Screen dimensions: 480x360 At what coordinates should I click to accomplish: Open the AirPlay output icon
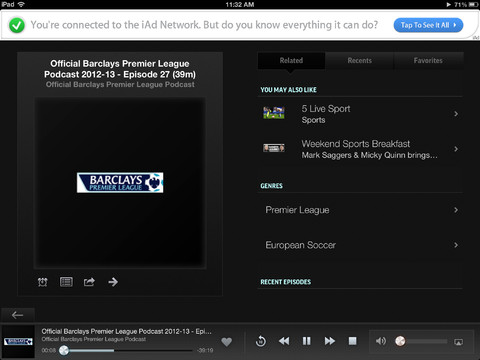[x=459, y=342]
